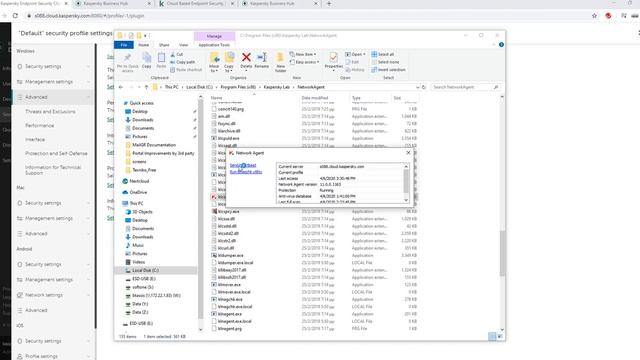This screenshot has height=360, width=640.
Task: Select 3D Objects in navigation pane
Action: tap(142, 212)
